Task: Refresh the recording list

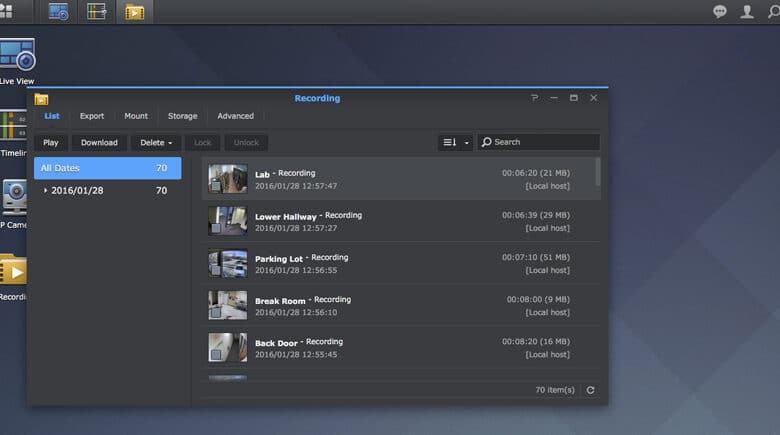Action: 590,390
